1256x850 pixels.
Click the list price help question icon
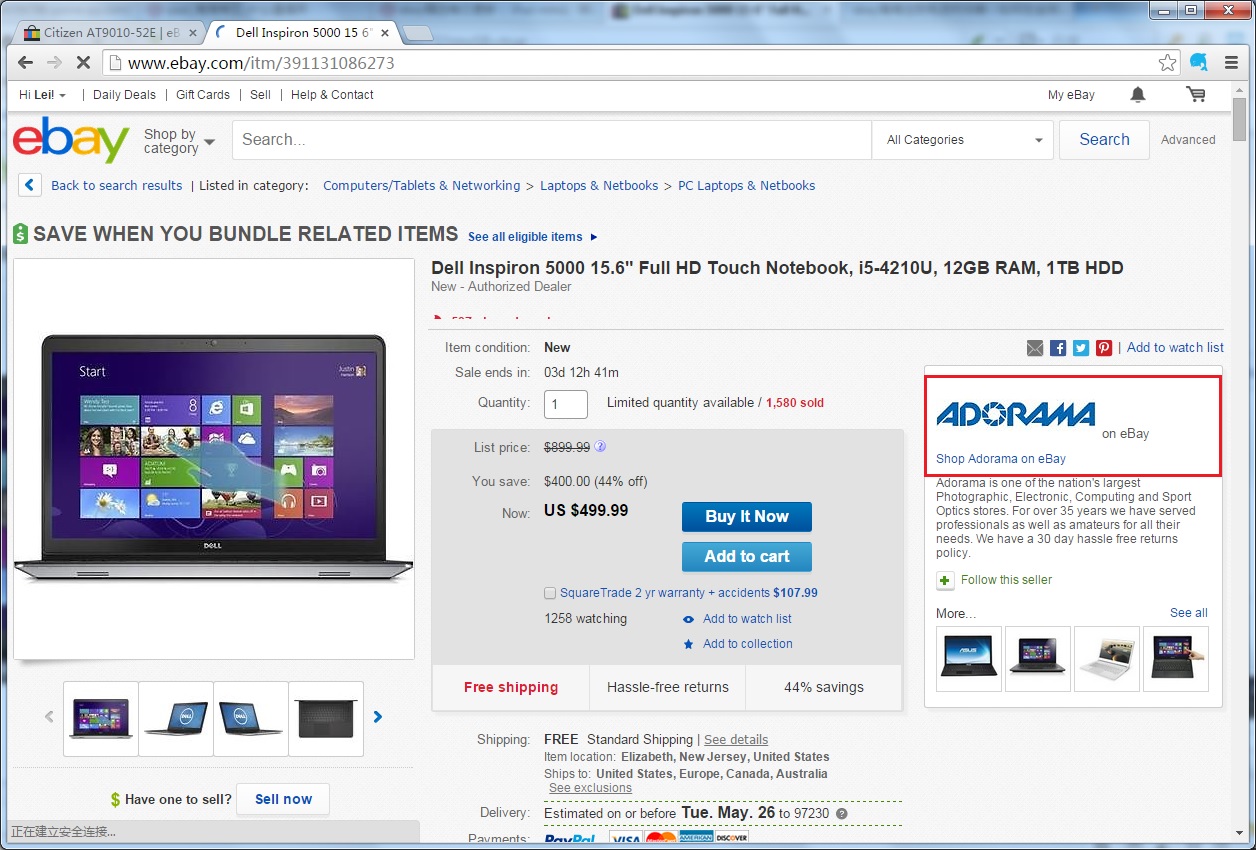tap(601, 447)
